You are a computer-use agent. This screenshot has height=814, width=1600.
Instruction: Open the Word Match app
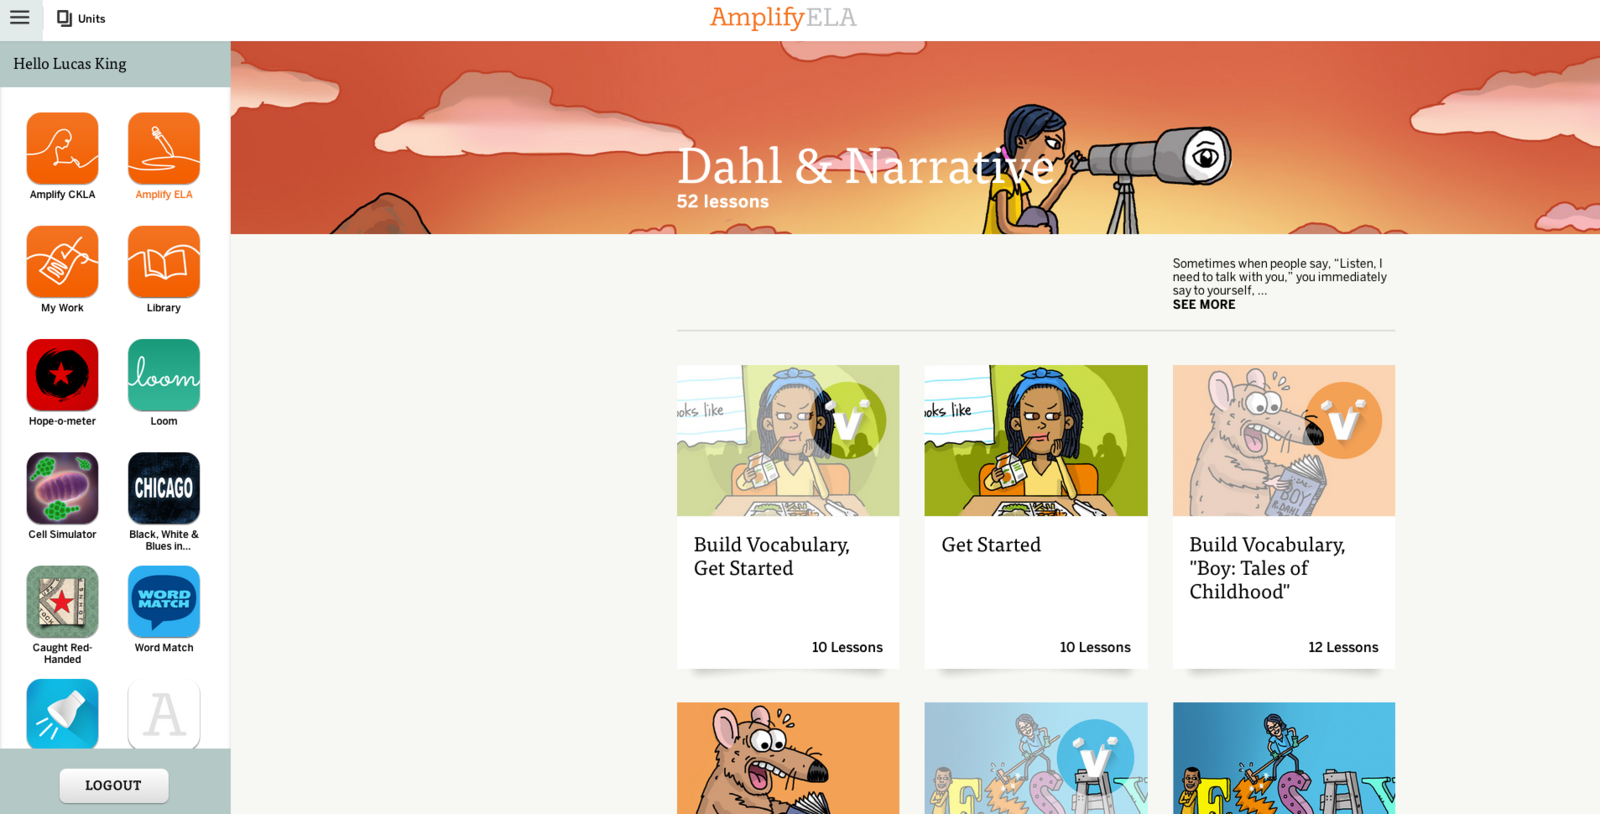click(x=164, y=602)
